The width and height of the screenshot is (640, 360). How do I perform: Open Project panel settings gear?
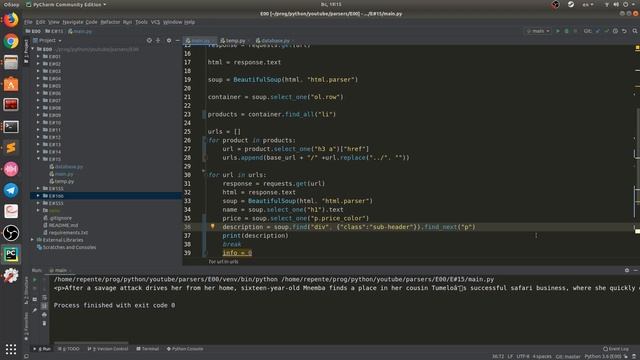click(x=169, y=40)
